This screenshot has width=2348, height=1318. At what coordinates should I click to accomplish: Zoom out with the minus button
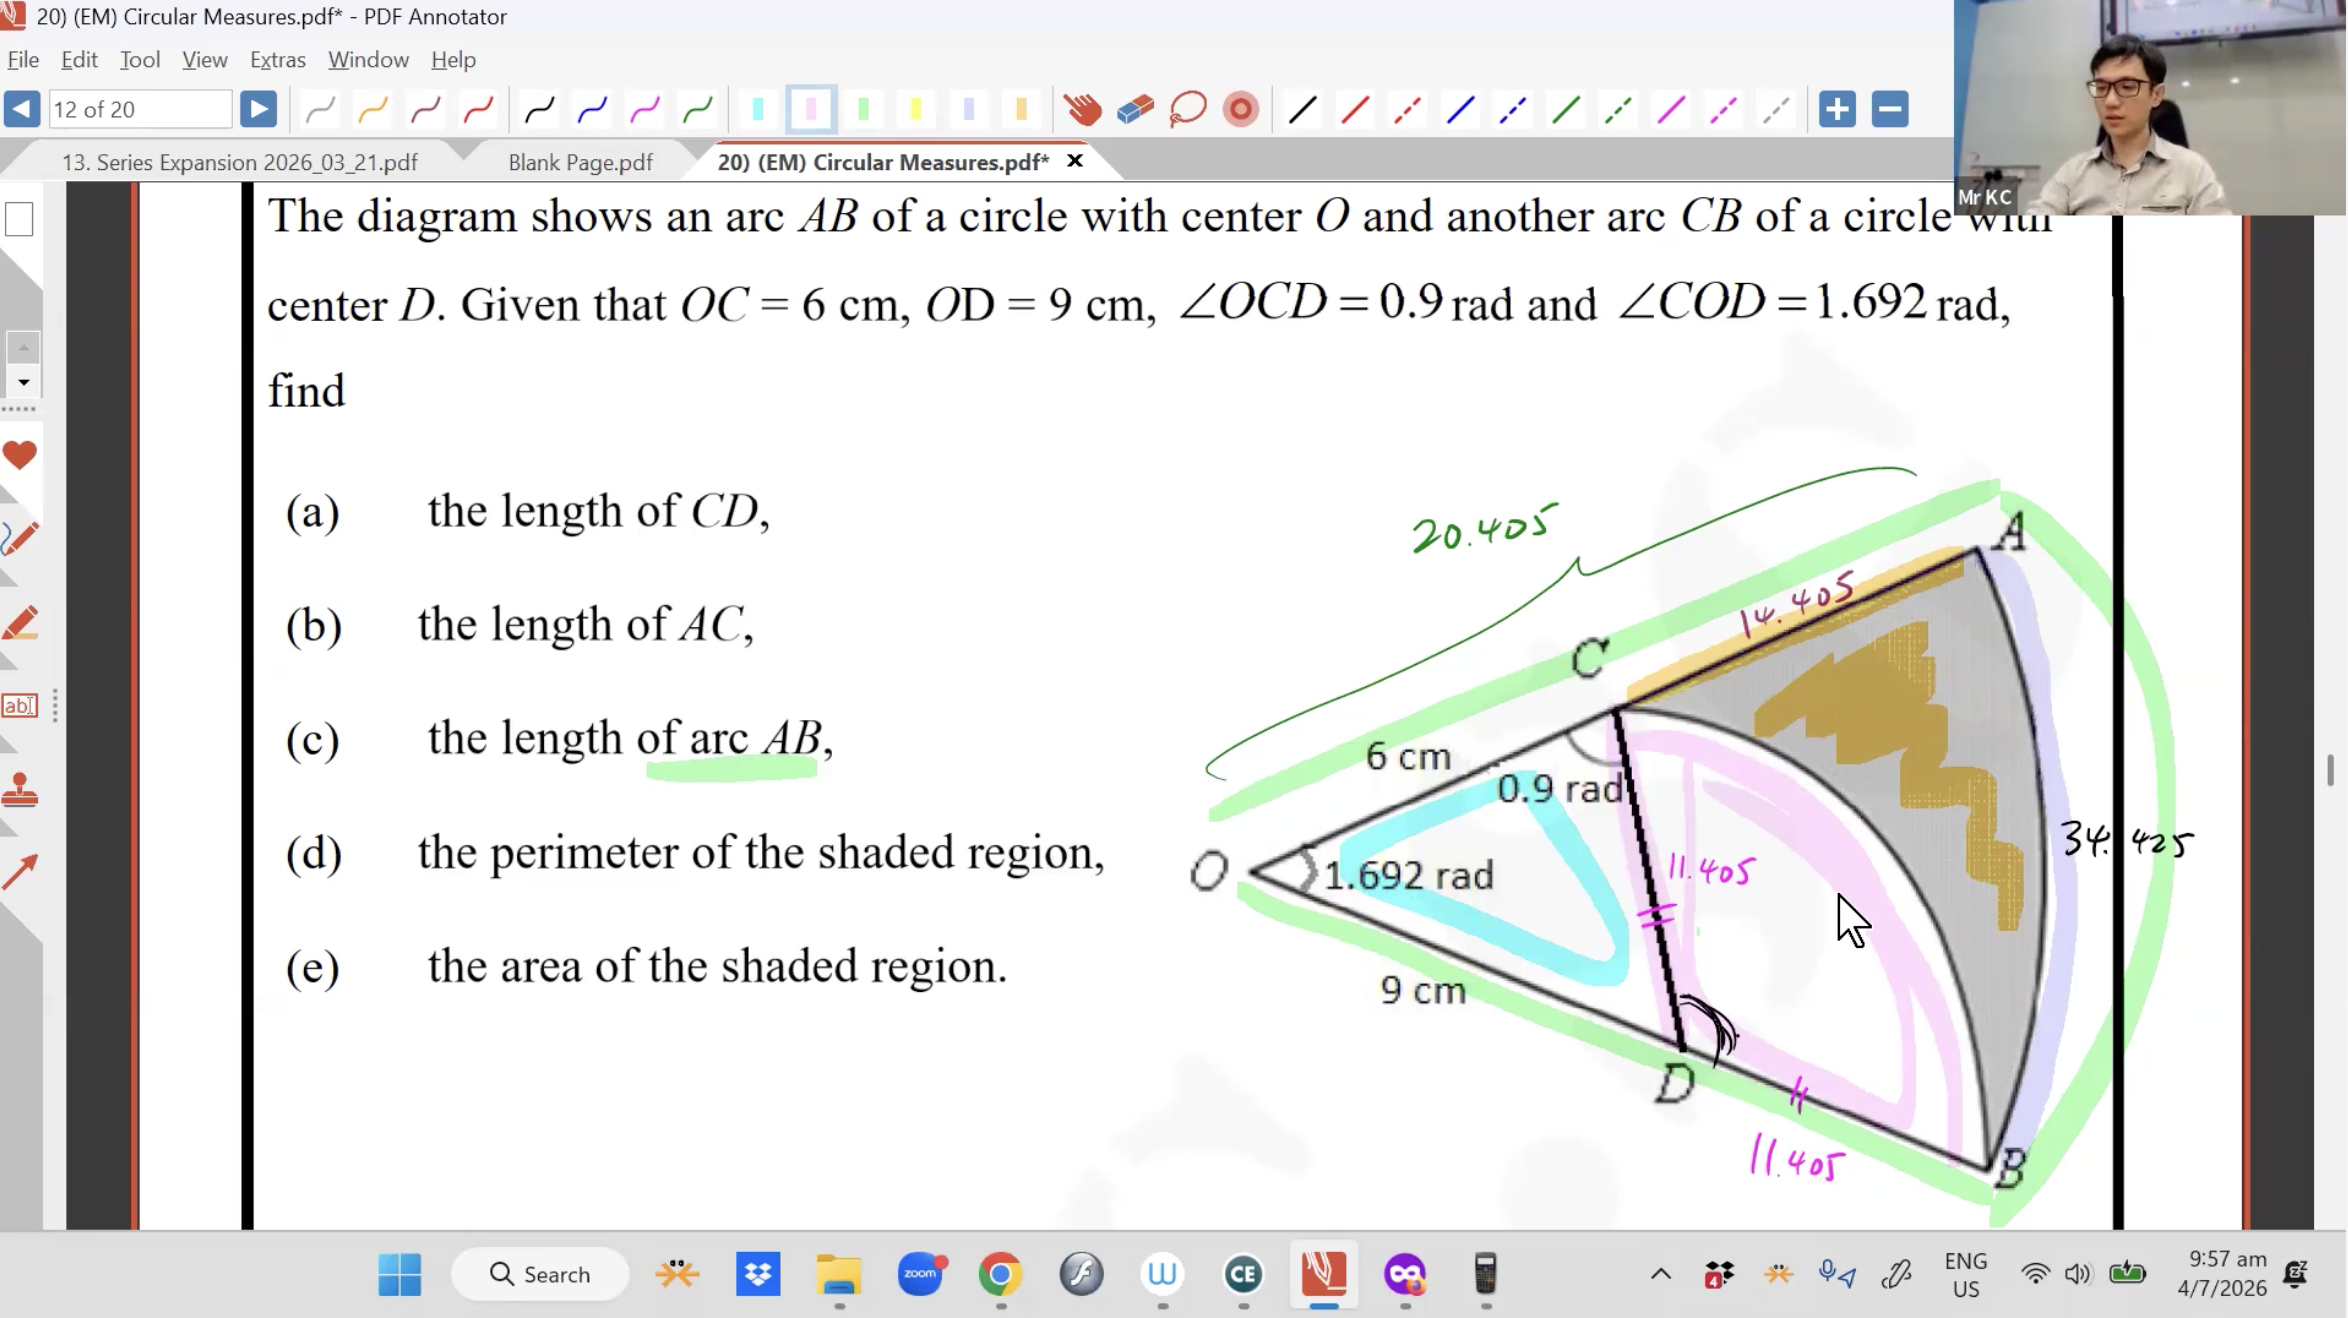1890,109
